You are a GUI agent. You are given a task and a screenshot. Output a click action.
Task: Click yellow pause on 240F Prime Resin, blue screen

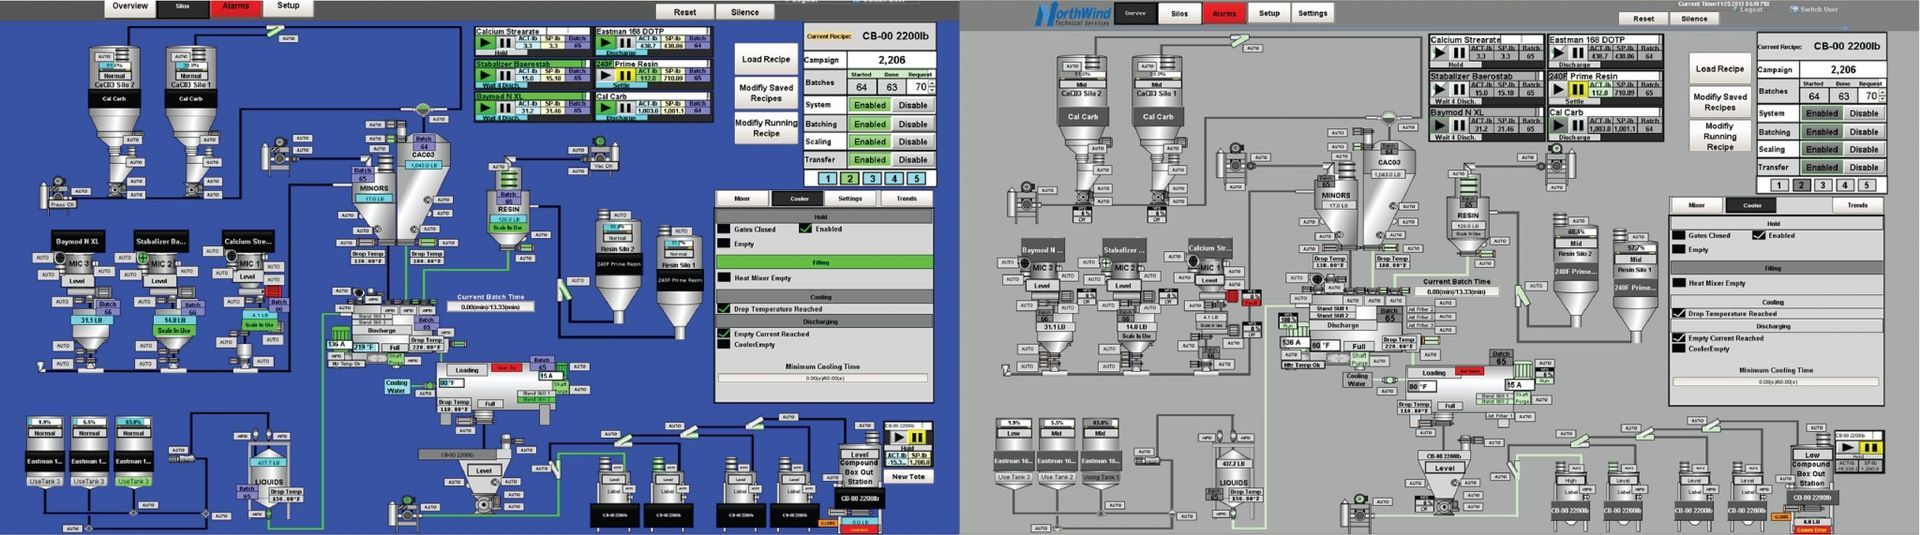[625, 75]
